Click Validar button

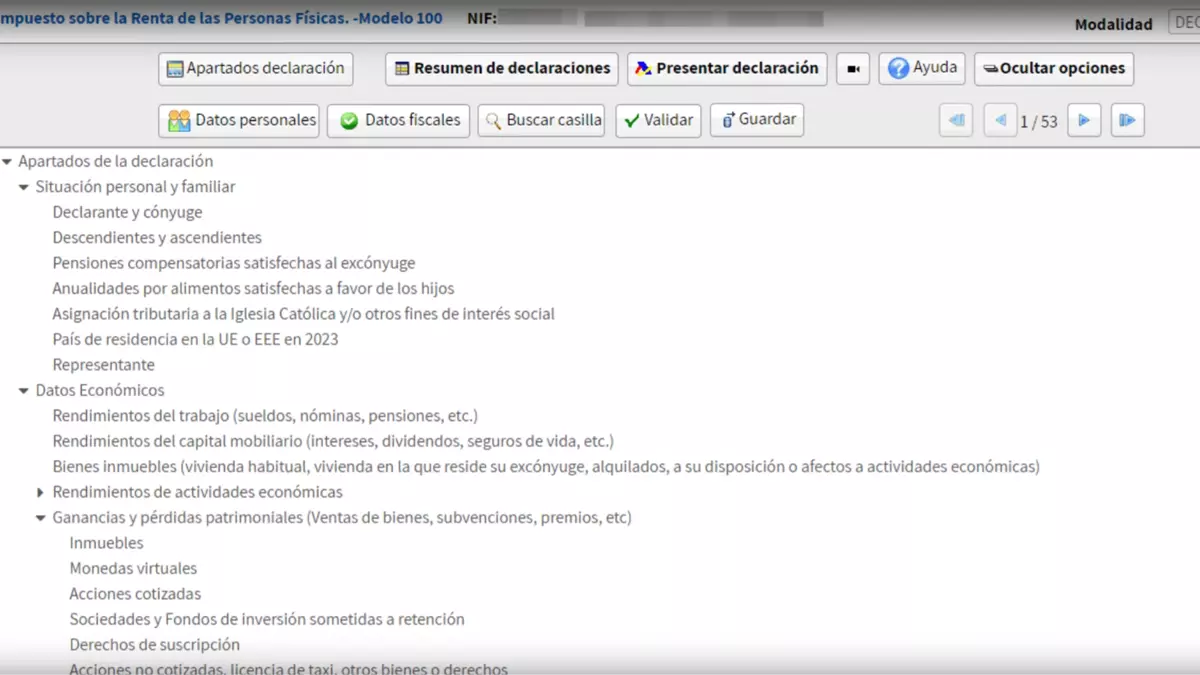(x=658, y=120)
